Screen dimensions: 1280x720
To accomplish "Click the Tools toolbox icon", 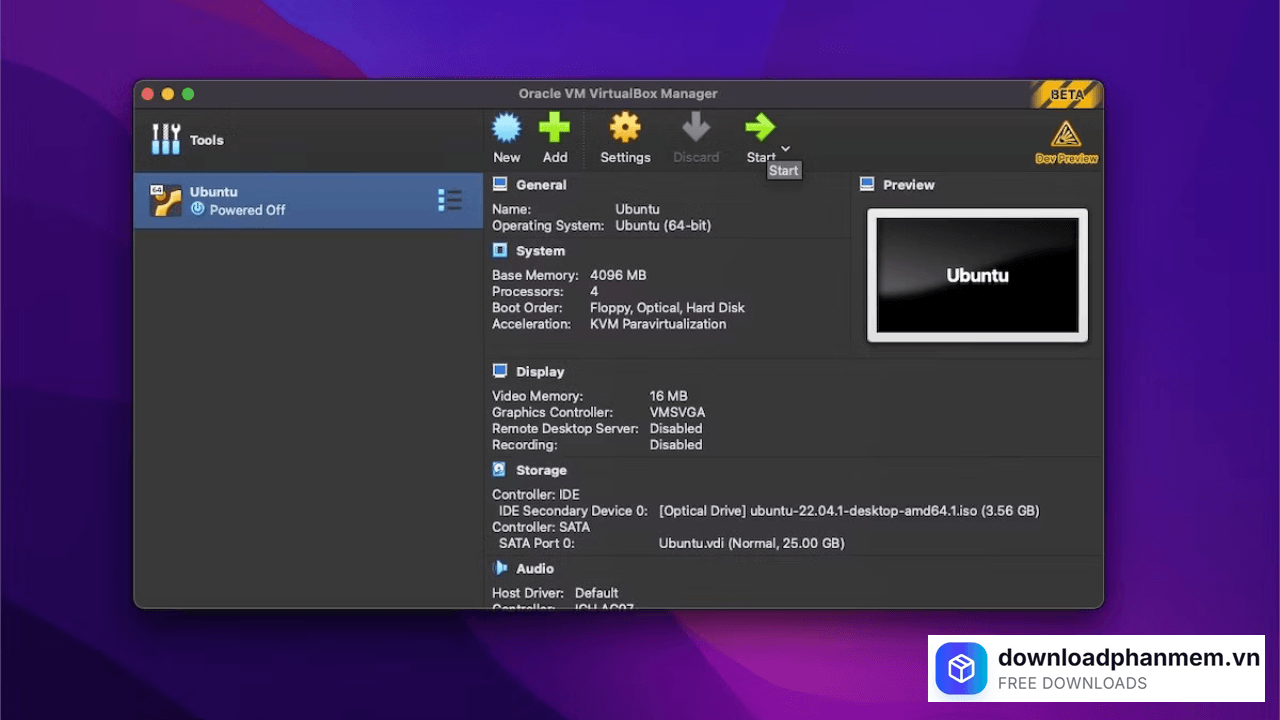I will (166, 140).
